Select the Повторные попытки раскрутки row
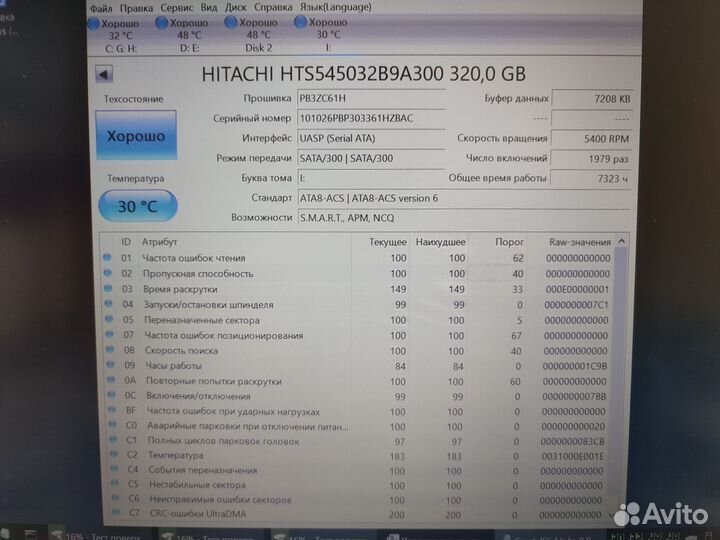 357,381
